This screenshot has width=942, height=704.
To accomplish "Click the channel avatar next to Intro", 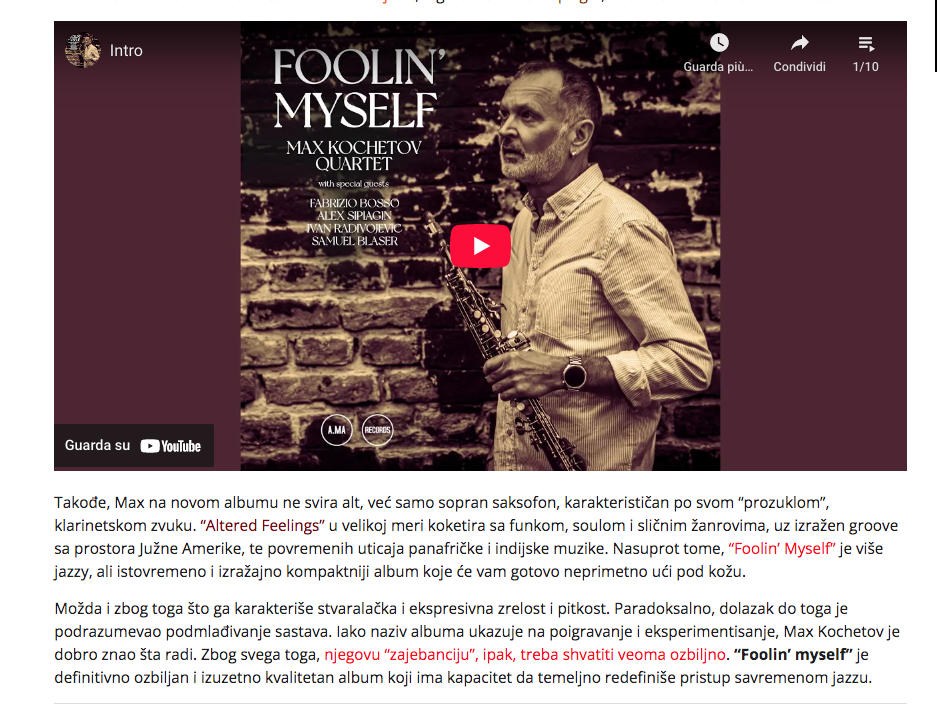I will [82, 50].
